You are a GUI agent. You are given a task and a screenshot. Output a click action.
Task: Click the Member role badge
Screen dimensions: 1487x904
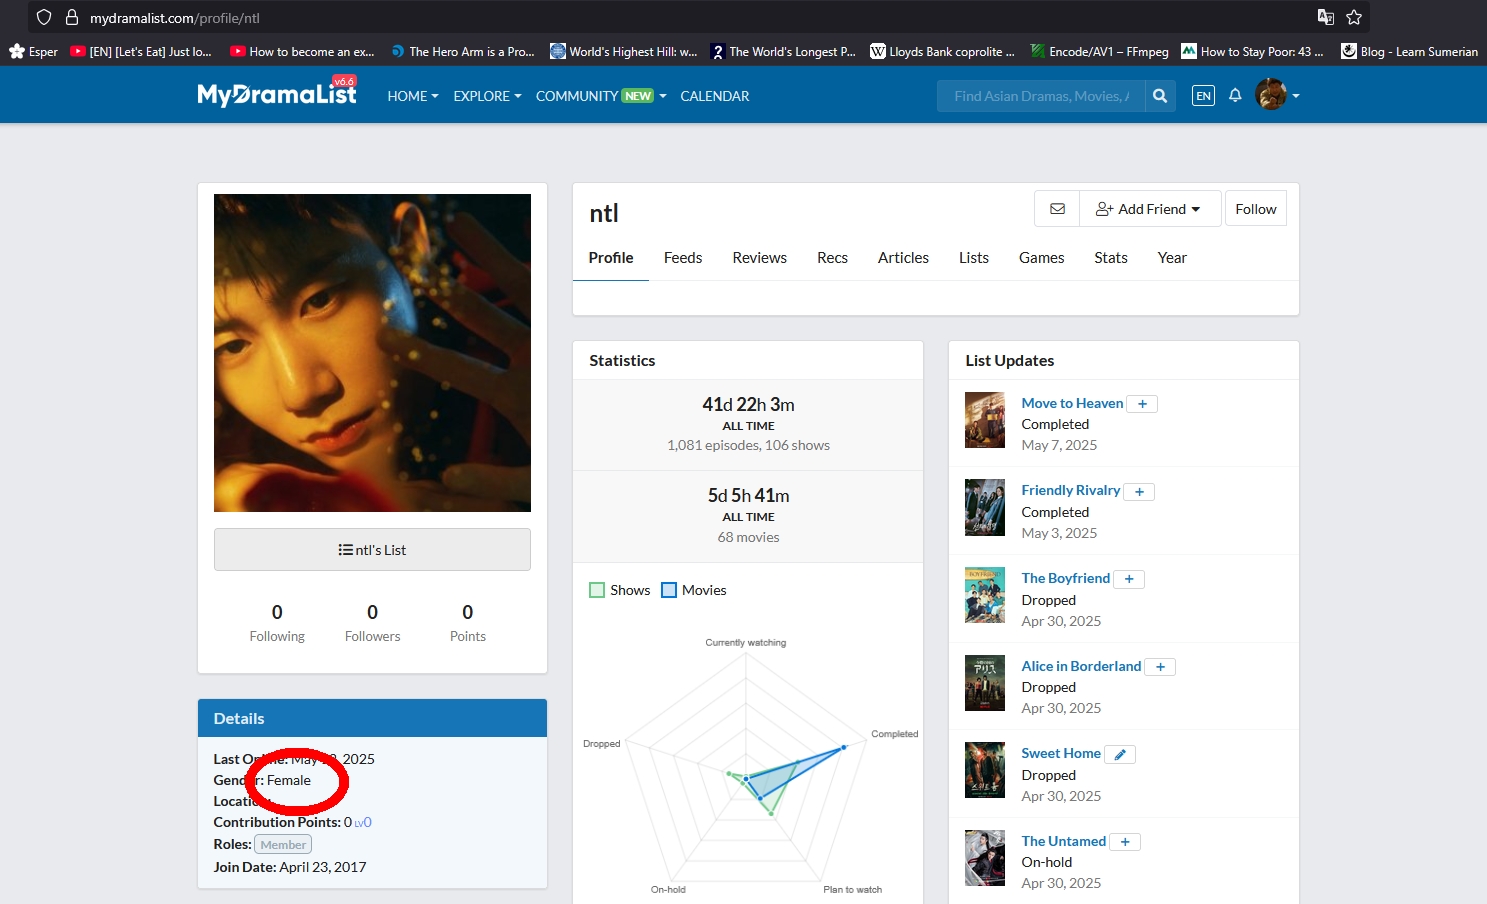(x=283, y=845)
